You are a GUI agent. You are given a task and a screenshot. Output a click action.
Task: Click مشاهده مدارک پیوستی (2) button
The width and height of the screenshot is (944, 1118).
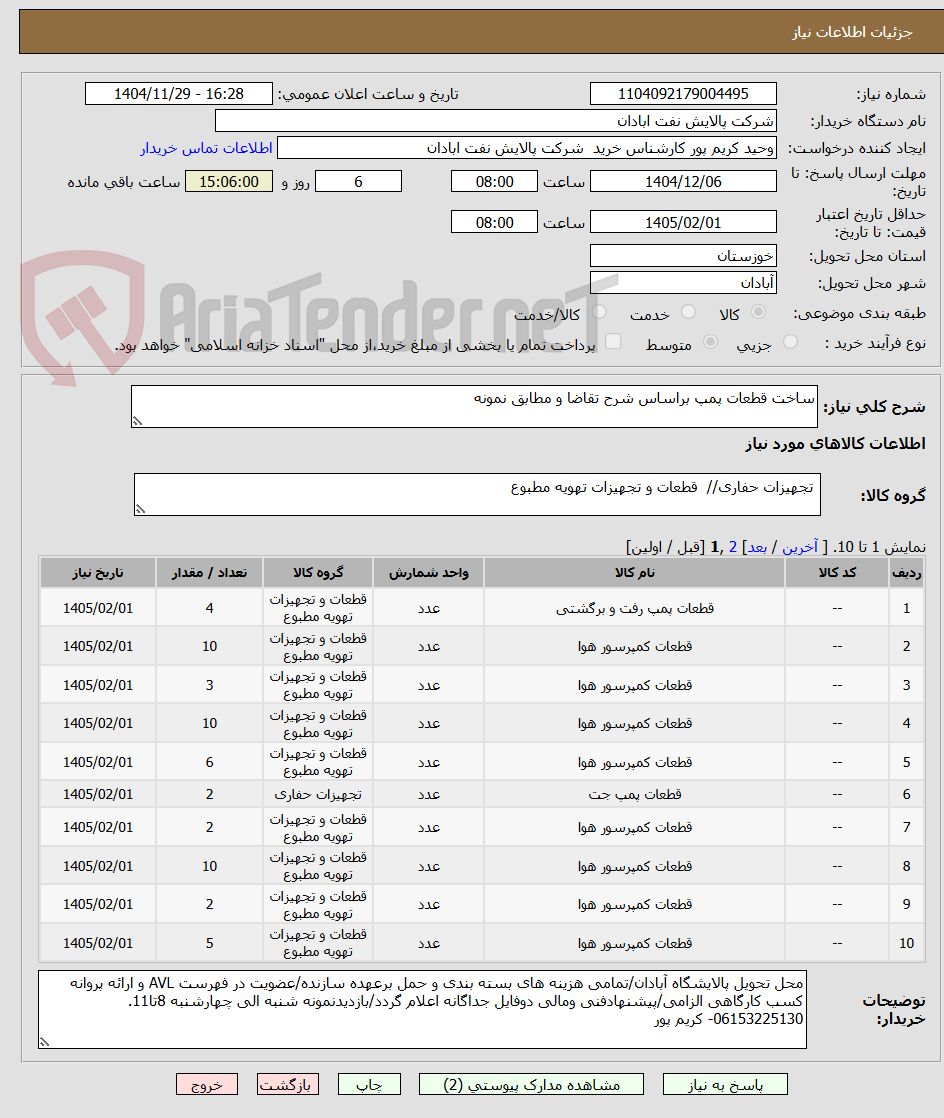[x=531, y=1084]
